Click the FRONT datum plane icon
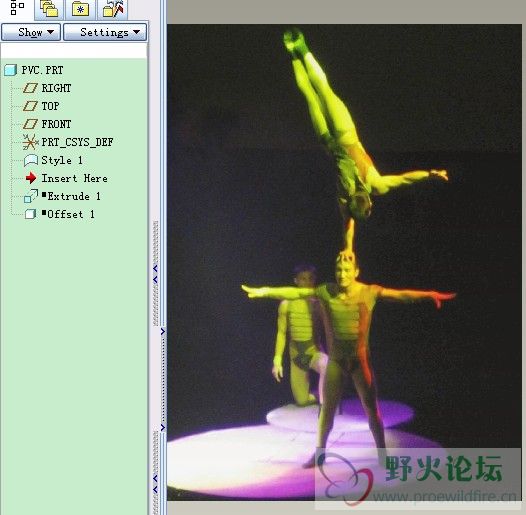526x515 pixels. (x=30, y=124)
